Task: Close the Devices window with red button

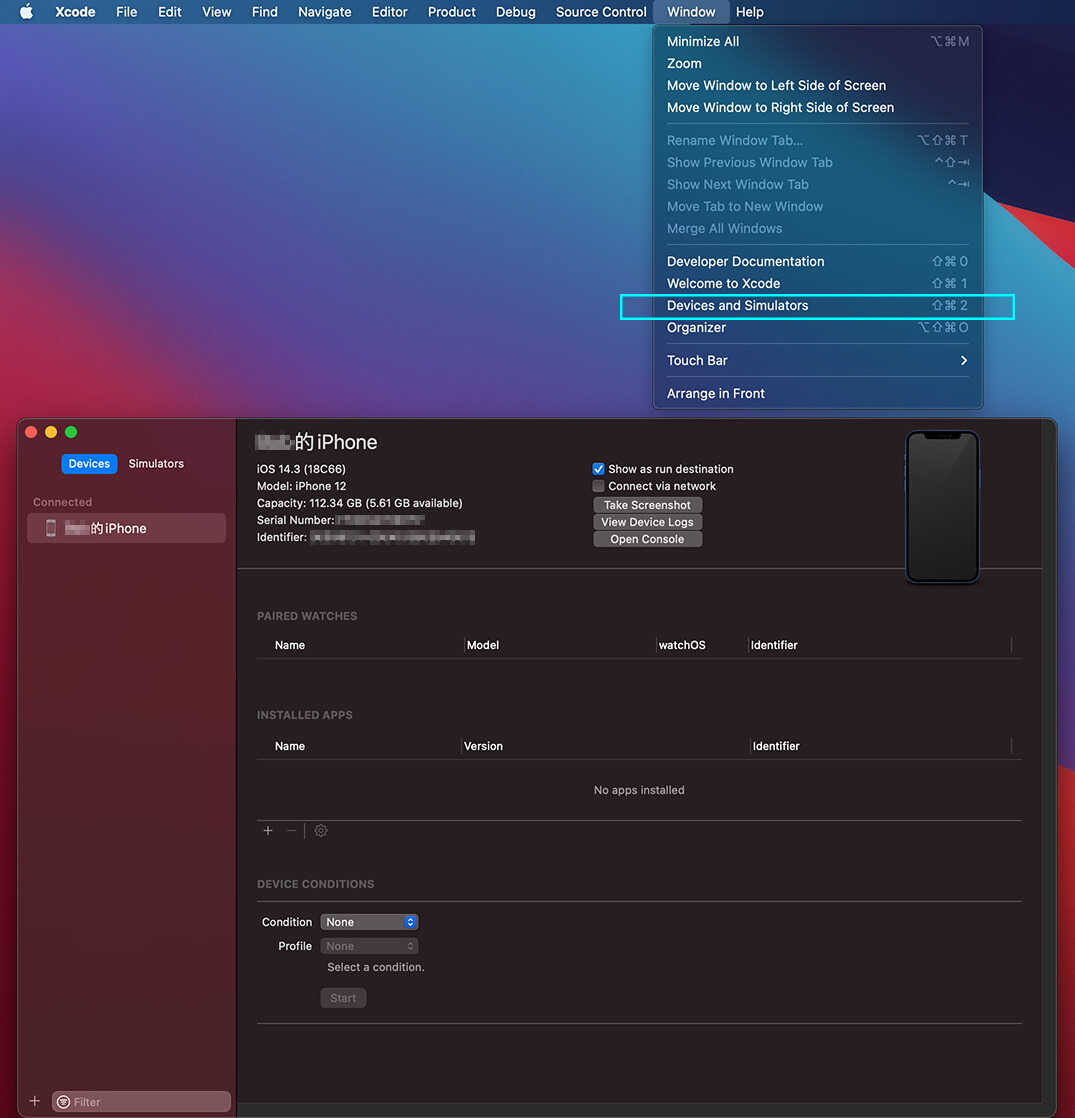Action: pyautogui.click(x=31, y=432)
